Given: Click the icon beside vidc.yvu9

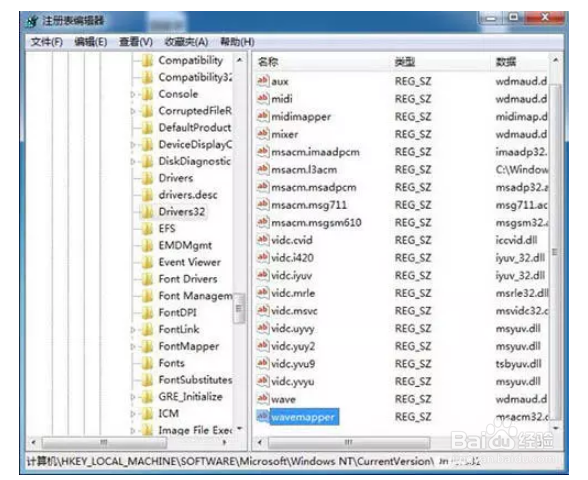Looking at the screenshot, I should click(263, 363).
